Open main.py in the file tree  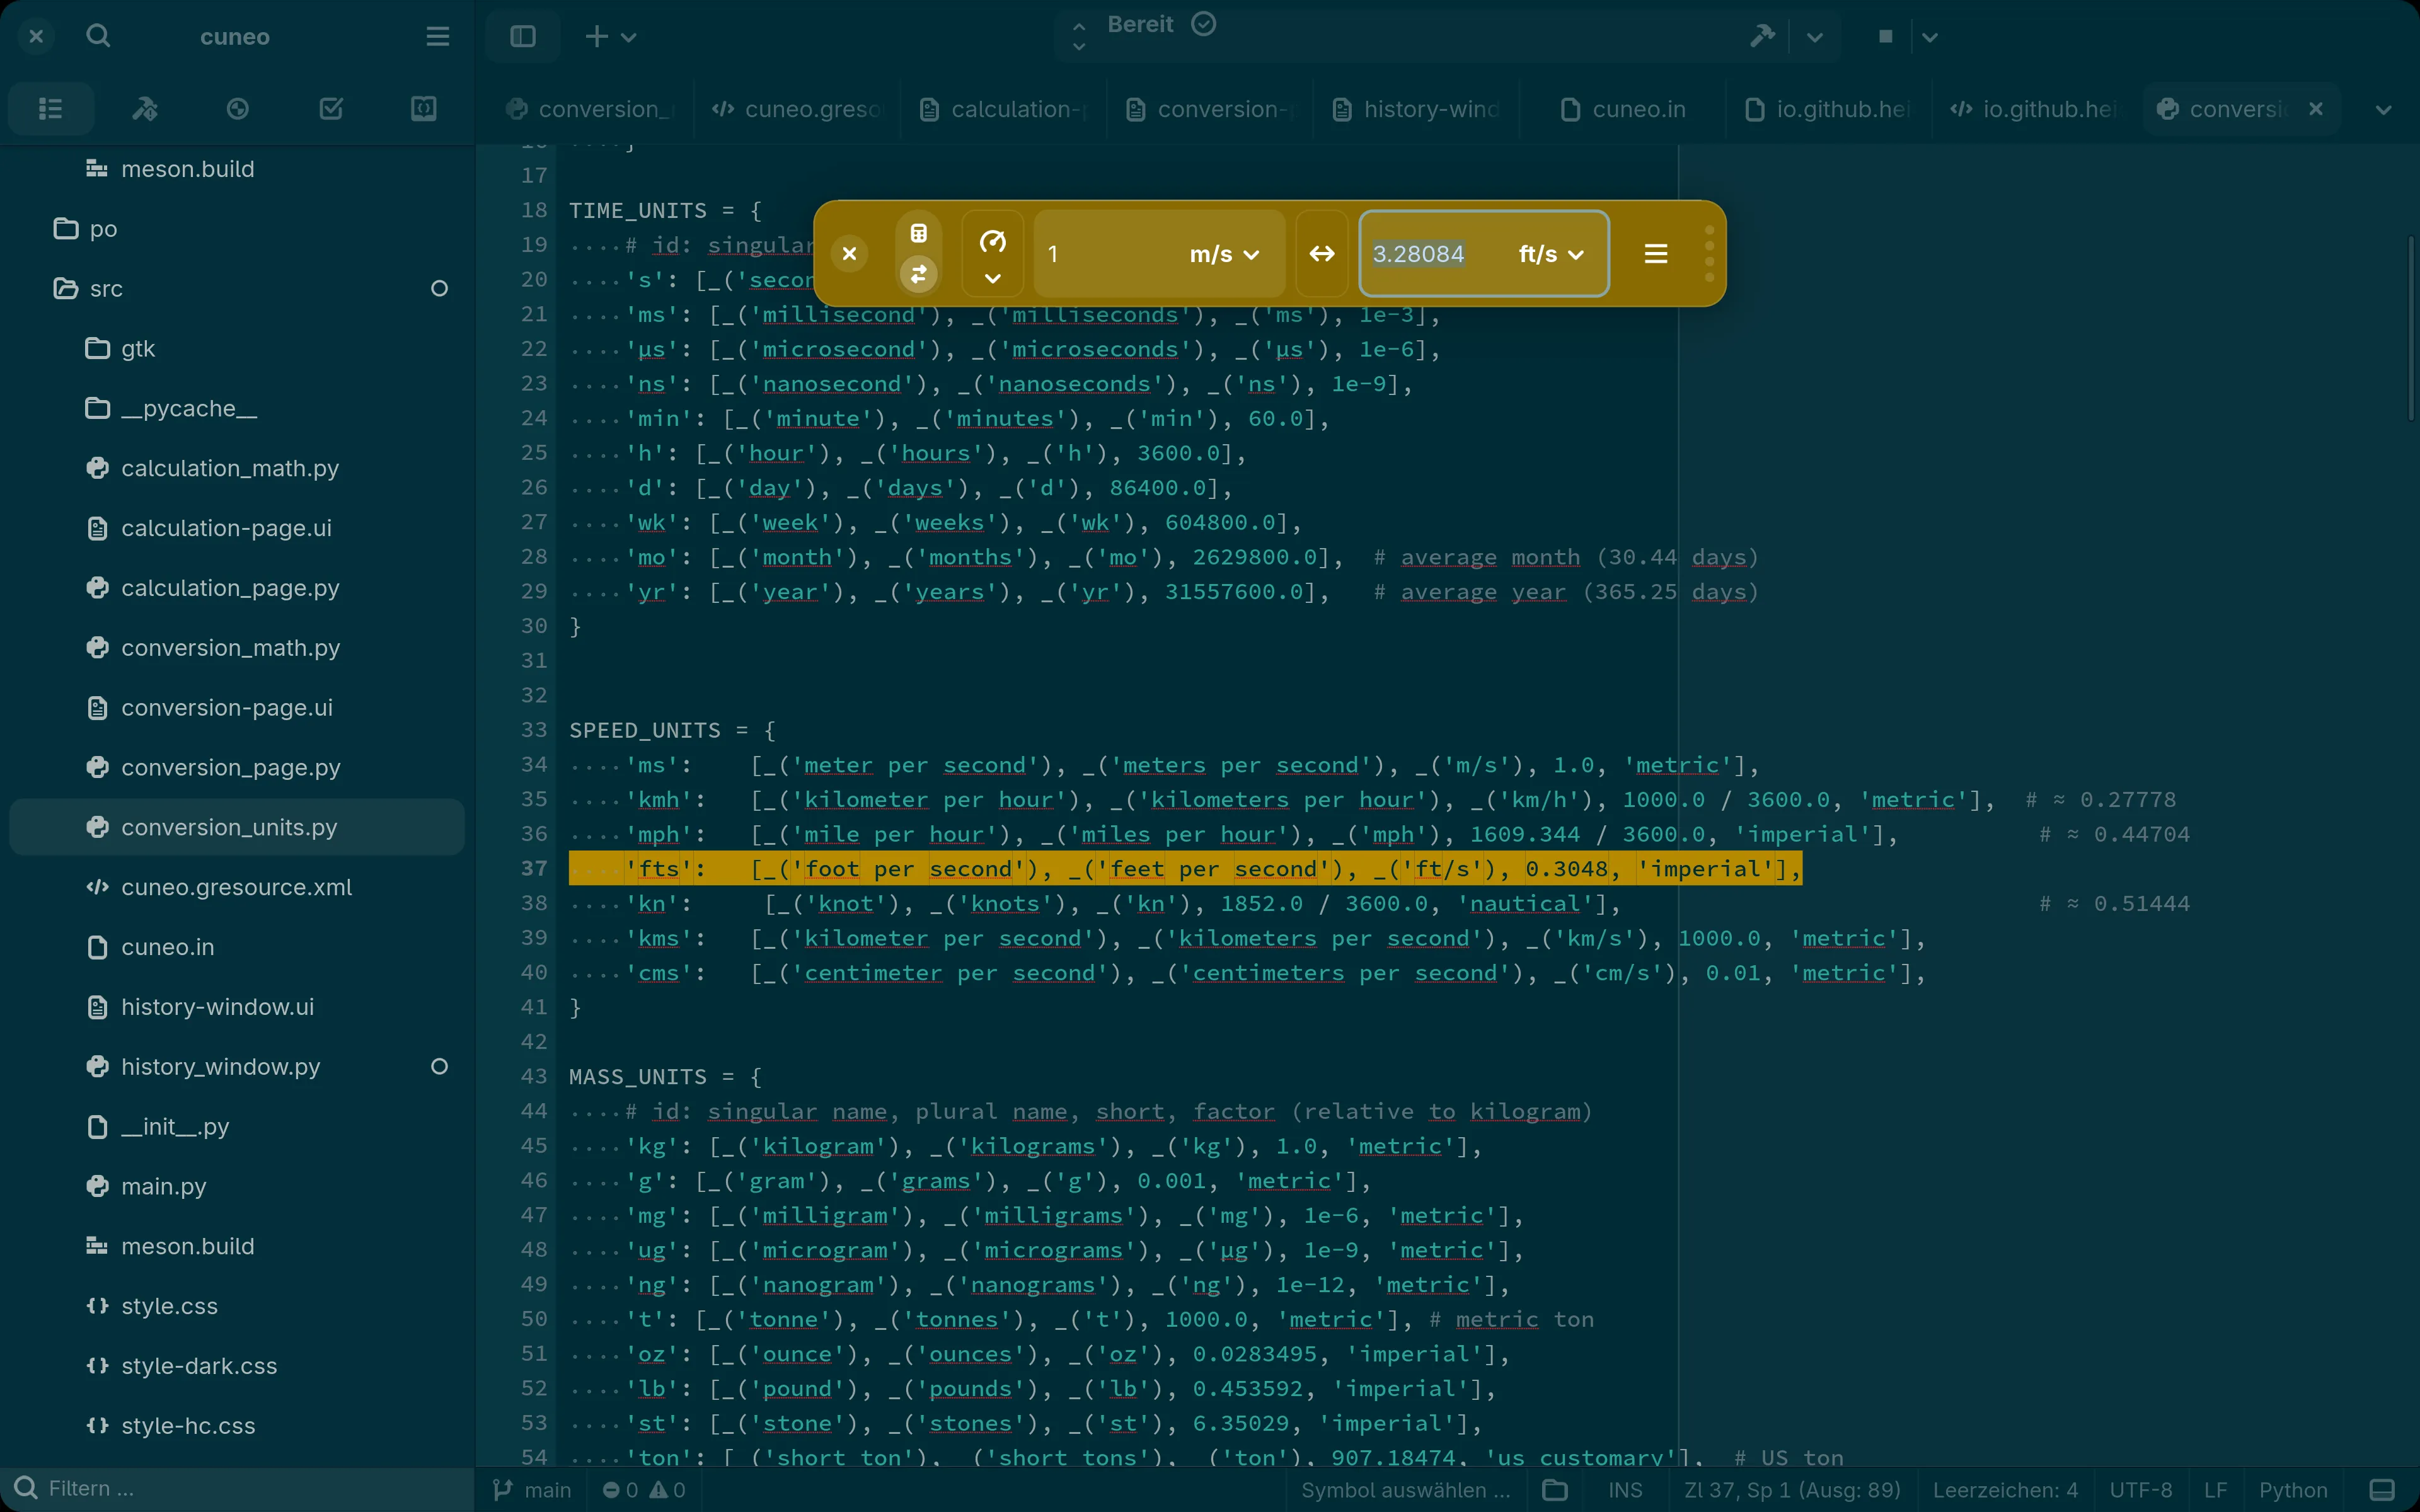(163, 1186)
